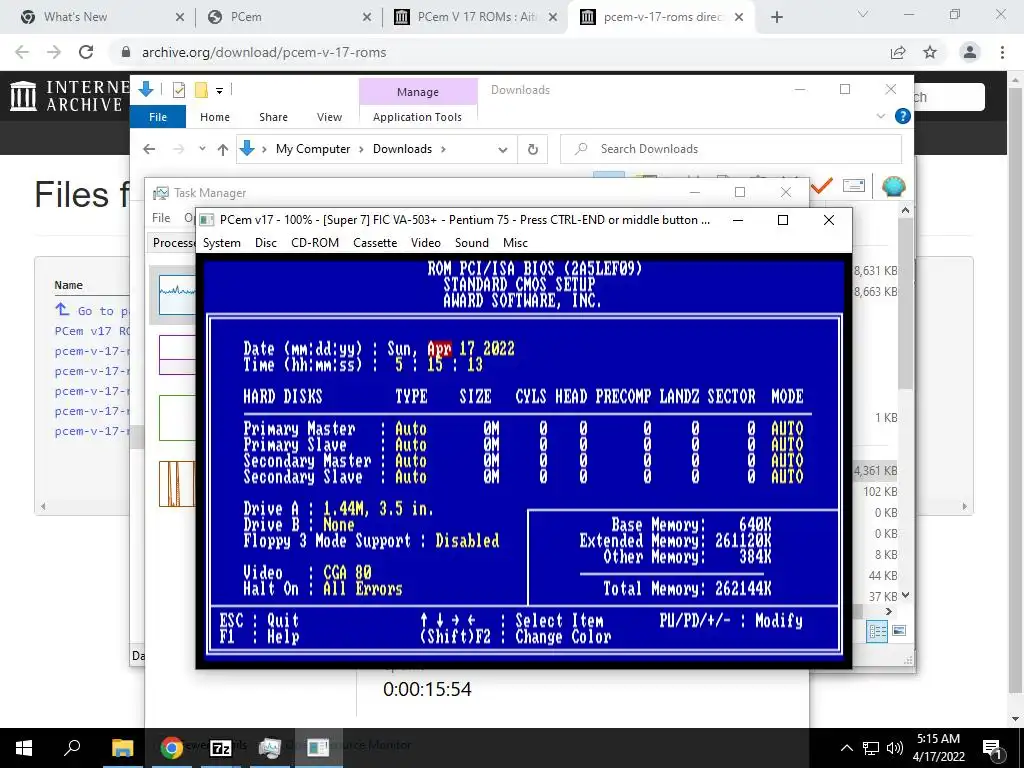Switch to the View ribbon tab
1024x768 pixels.
click(329, 117)
